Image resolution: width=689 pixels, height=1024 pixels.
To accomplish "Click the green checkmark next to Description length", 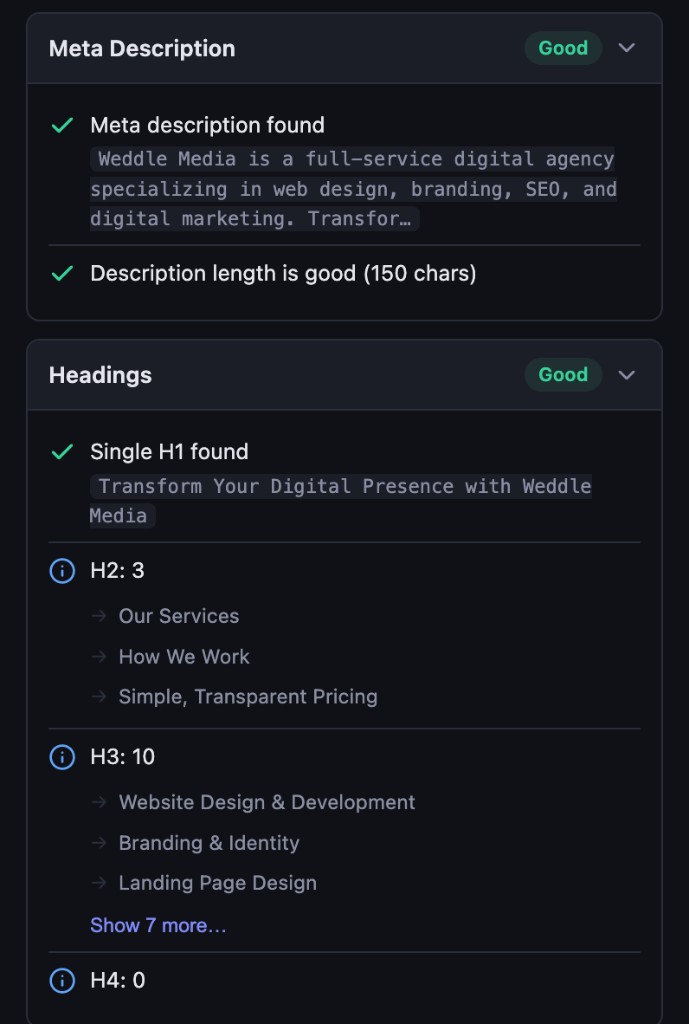I will pyautogui.click(x=63, y=273).
